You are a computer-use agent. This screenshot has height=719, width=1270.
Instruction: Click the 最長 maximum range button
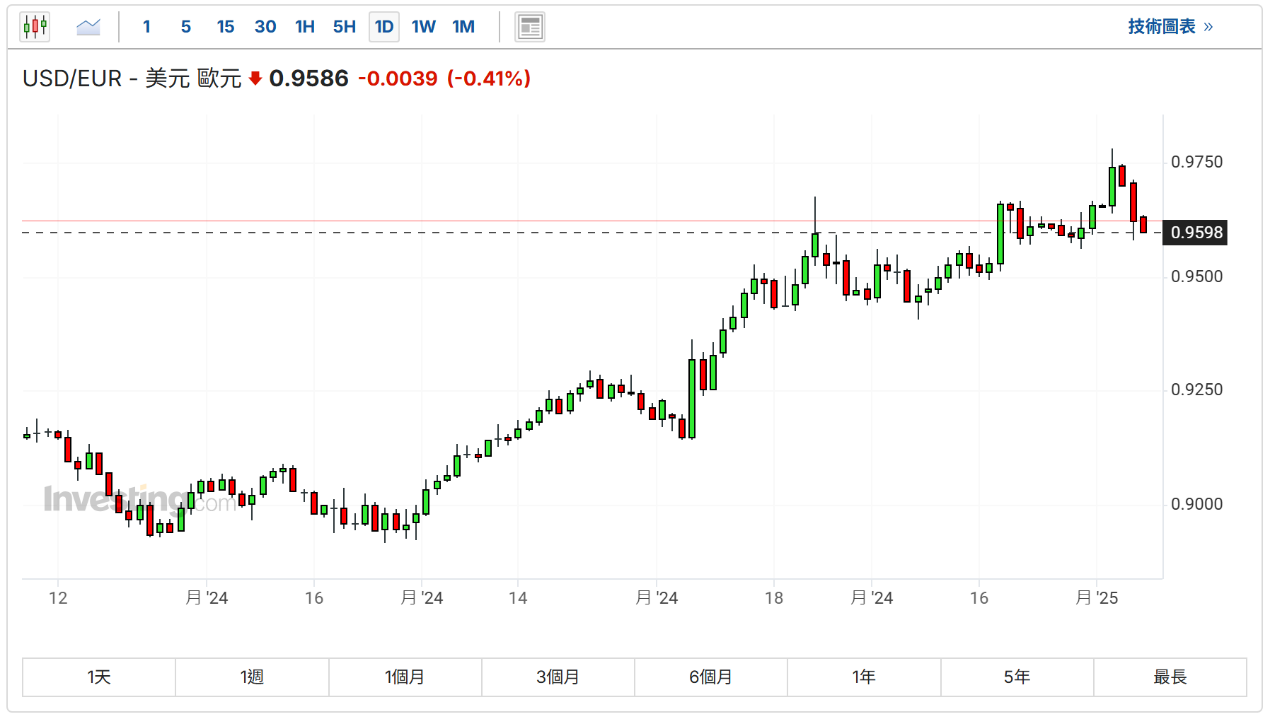click(x=1170, y=677)
